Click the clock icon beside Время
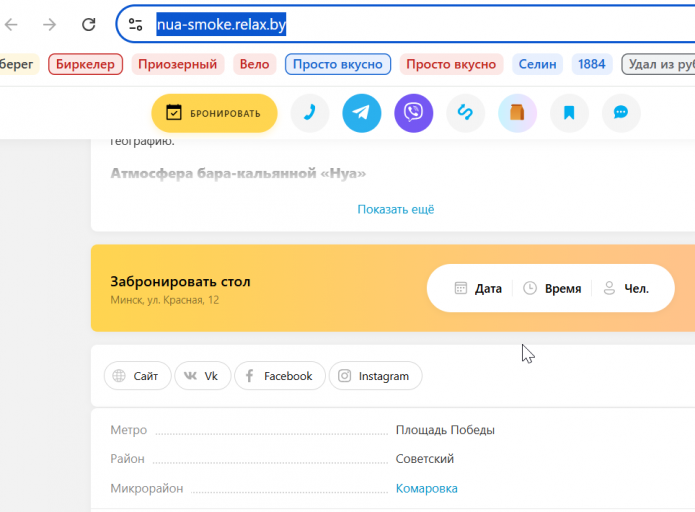 pos(530,288)
